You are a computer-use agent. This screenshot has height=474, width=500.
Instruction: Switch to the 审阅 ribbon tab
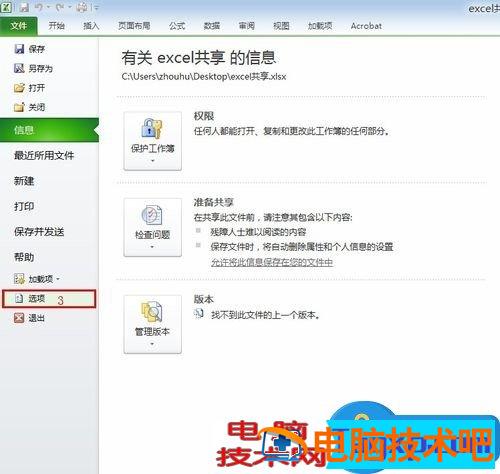point(247,26)
